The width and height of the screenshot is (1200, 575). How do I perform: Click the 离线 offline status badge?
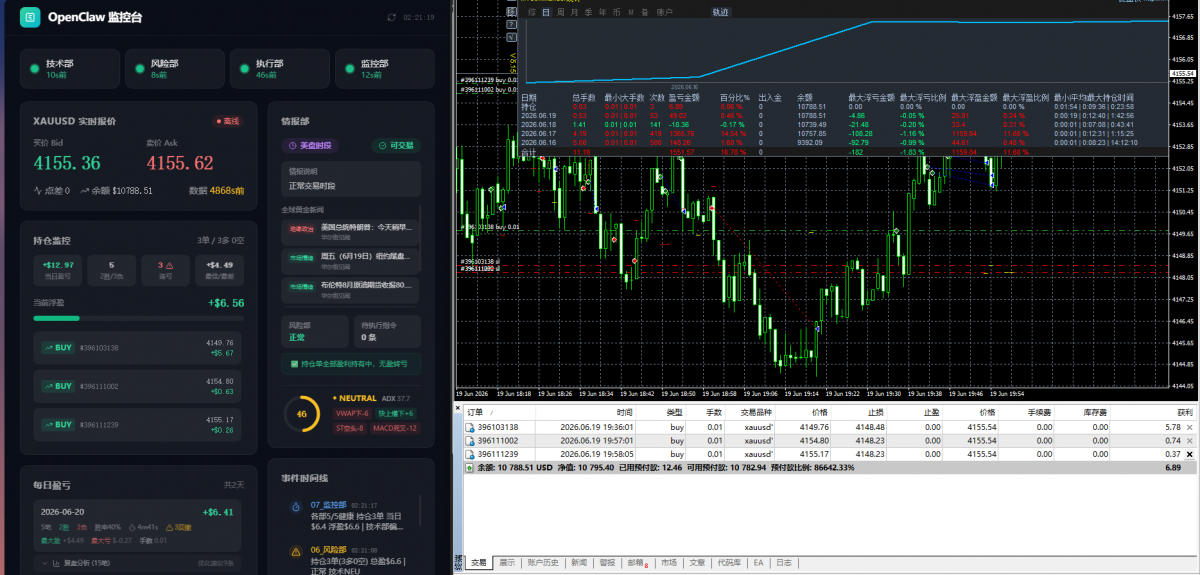point(229,121)
